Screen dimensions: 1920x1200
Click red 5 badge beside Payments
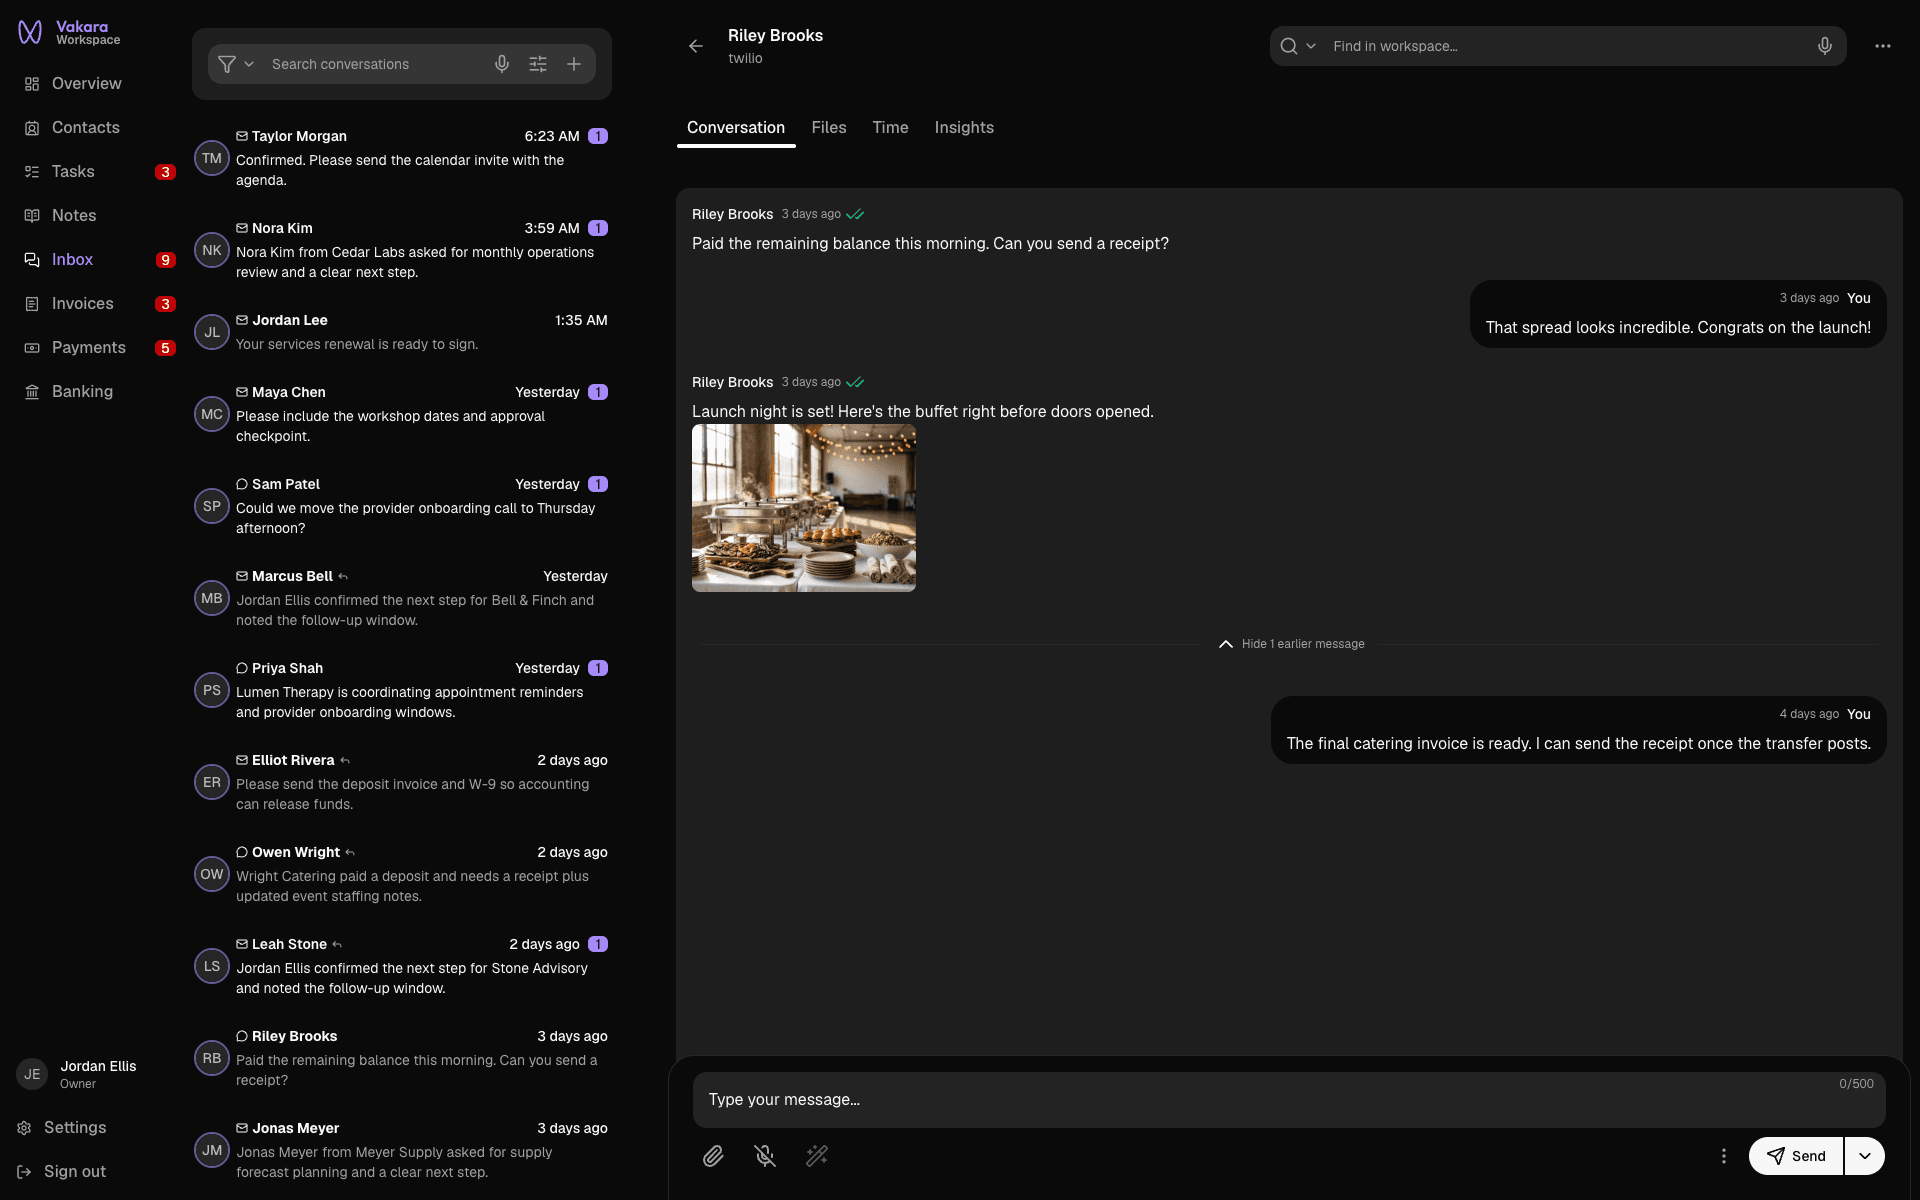pos(166,348)
